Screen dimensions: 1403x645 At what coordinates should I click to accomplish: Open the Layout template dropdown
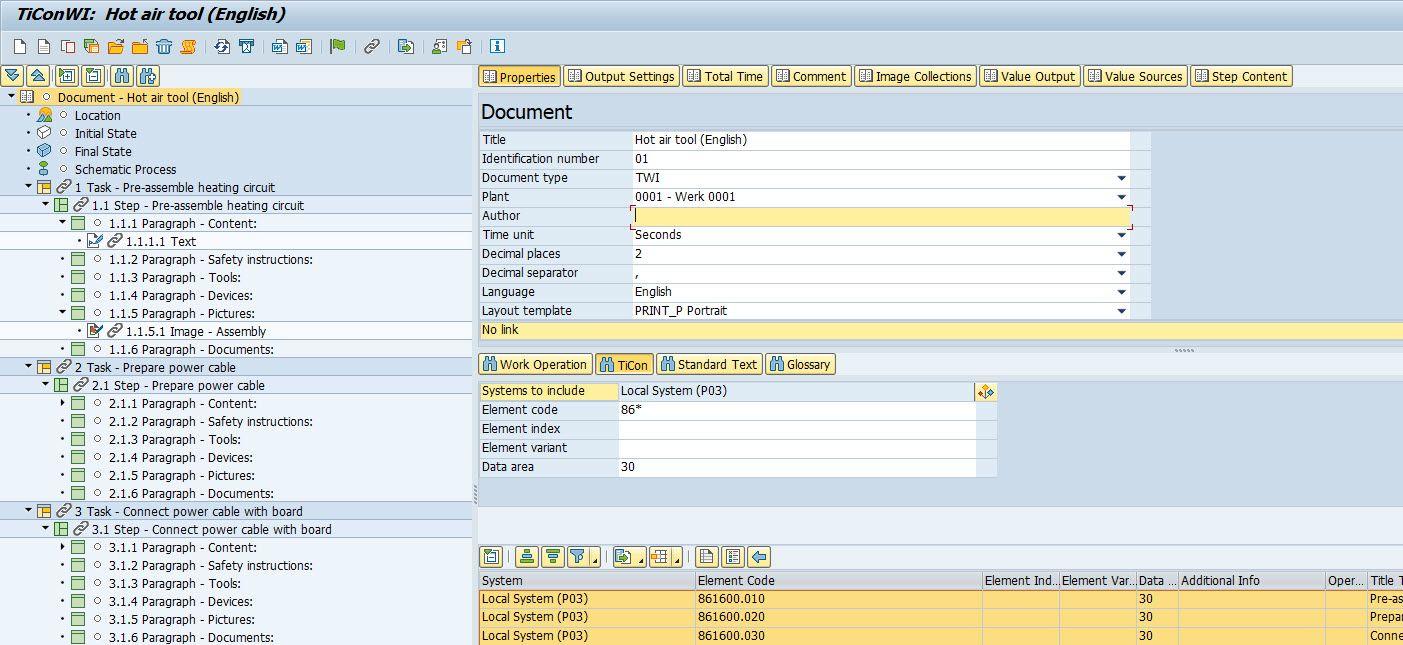[x=1121, y=311]
